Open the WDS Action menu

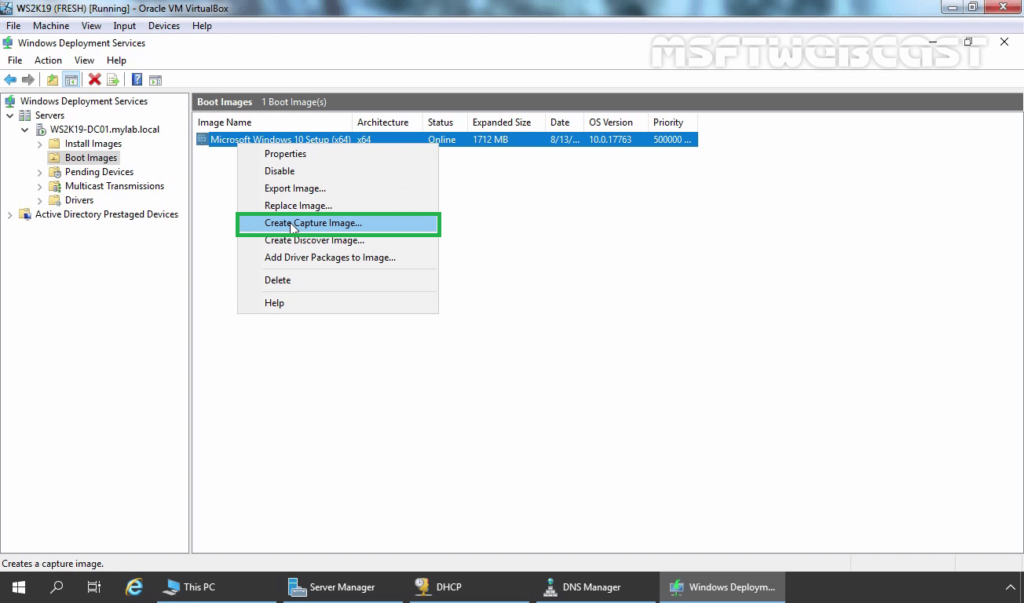(x=48, y=60)
